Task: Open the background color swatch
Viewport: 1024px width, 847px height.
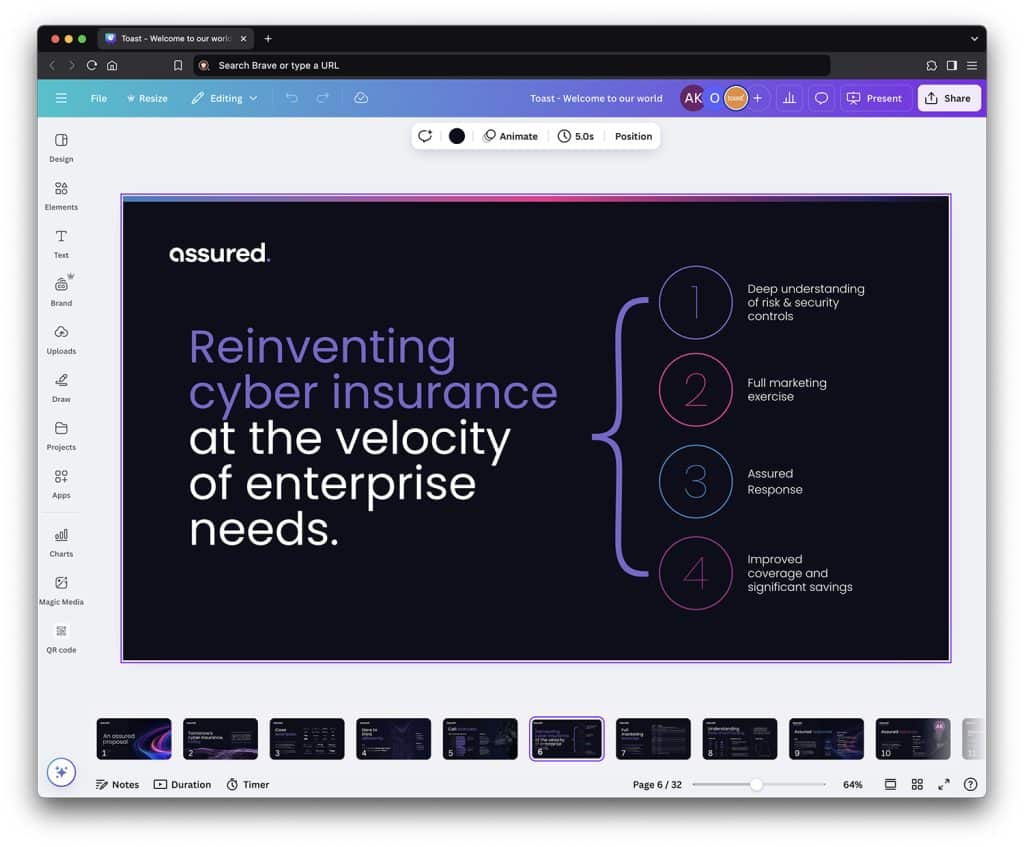Action: coord(456,136)
